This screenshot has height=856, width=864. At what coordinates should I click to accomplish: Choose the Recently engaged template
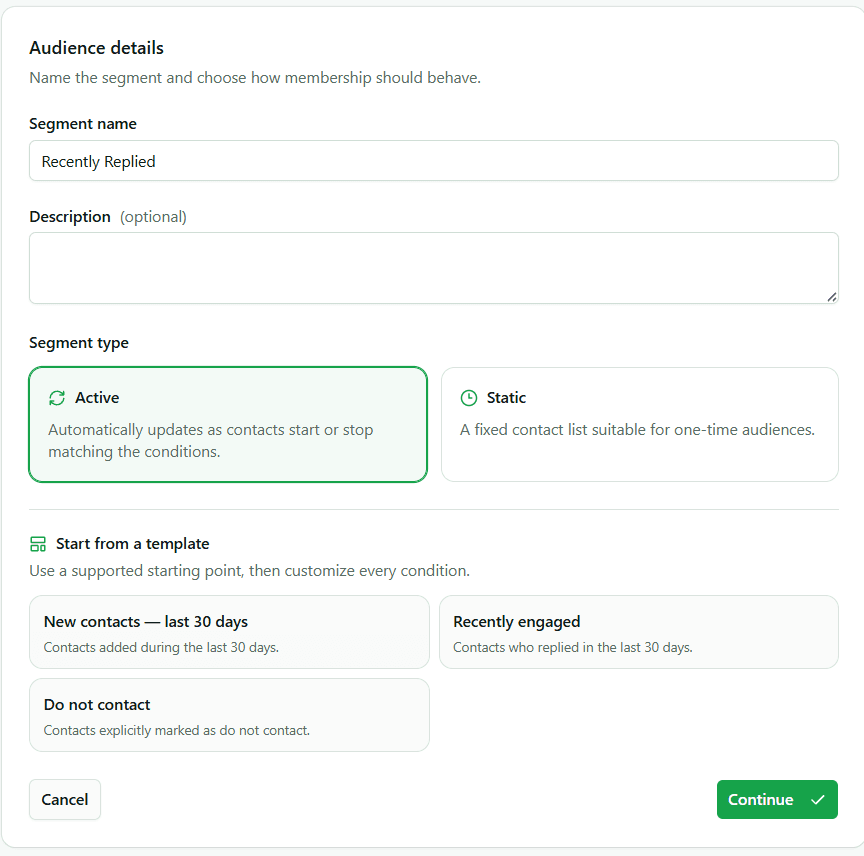coord(639,632)
